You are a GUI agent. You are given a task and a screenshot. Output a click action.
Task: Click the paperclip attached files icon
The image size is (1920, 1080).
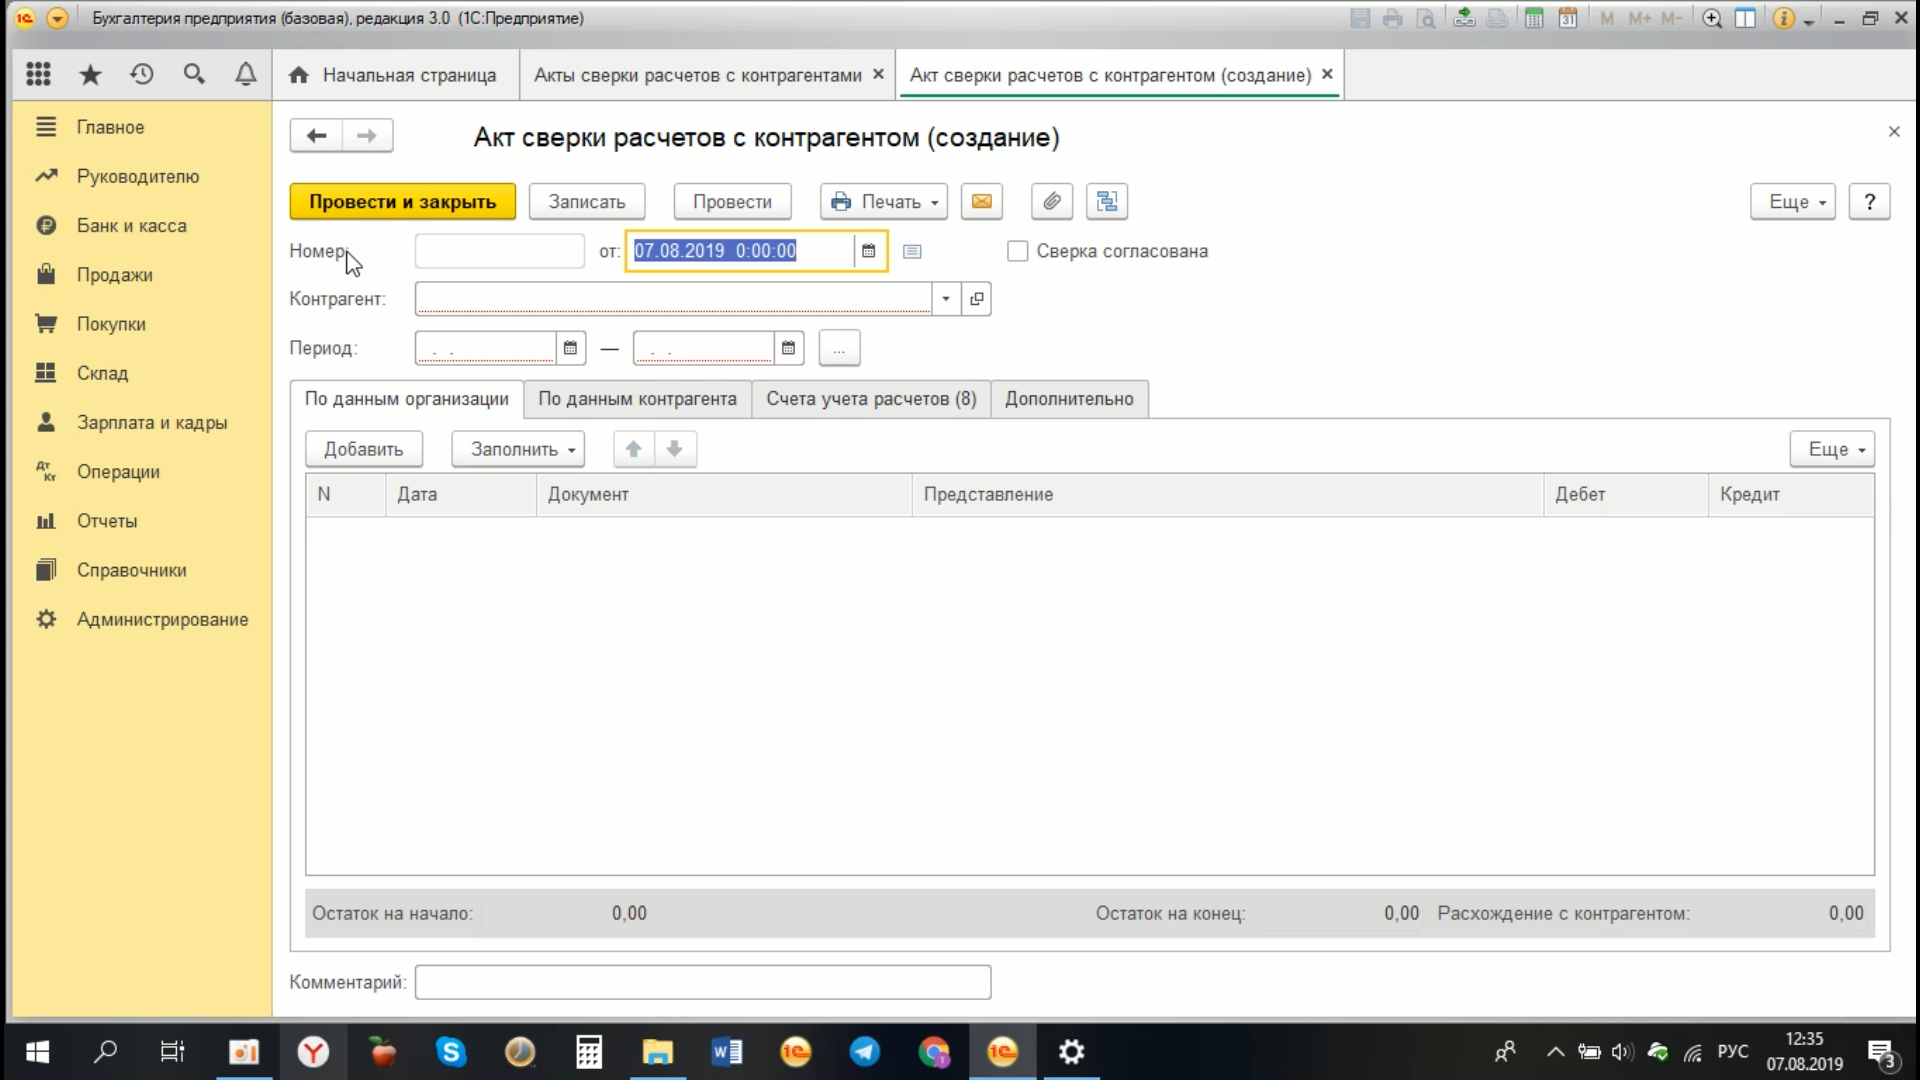tap(1051, 202)
